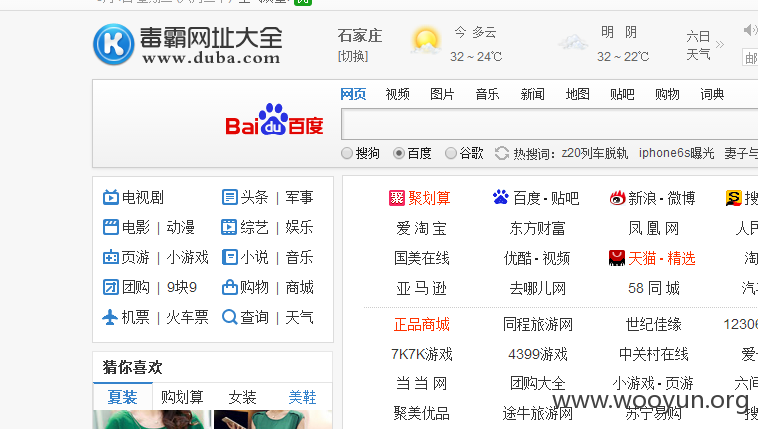Click the 电影 film clapper icon
The width and height of the screenshot is (758, 429).
pyautogui.click(x=111, y=227)
